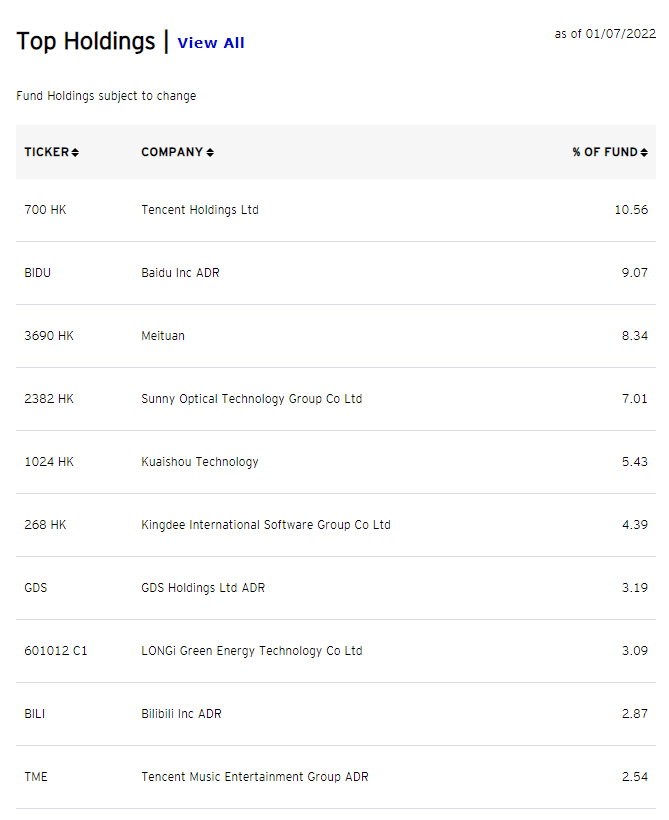
Task: Click the TICKER column header label
Action: 46,152
